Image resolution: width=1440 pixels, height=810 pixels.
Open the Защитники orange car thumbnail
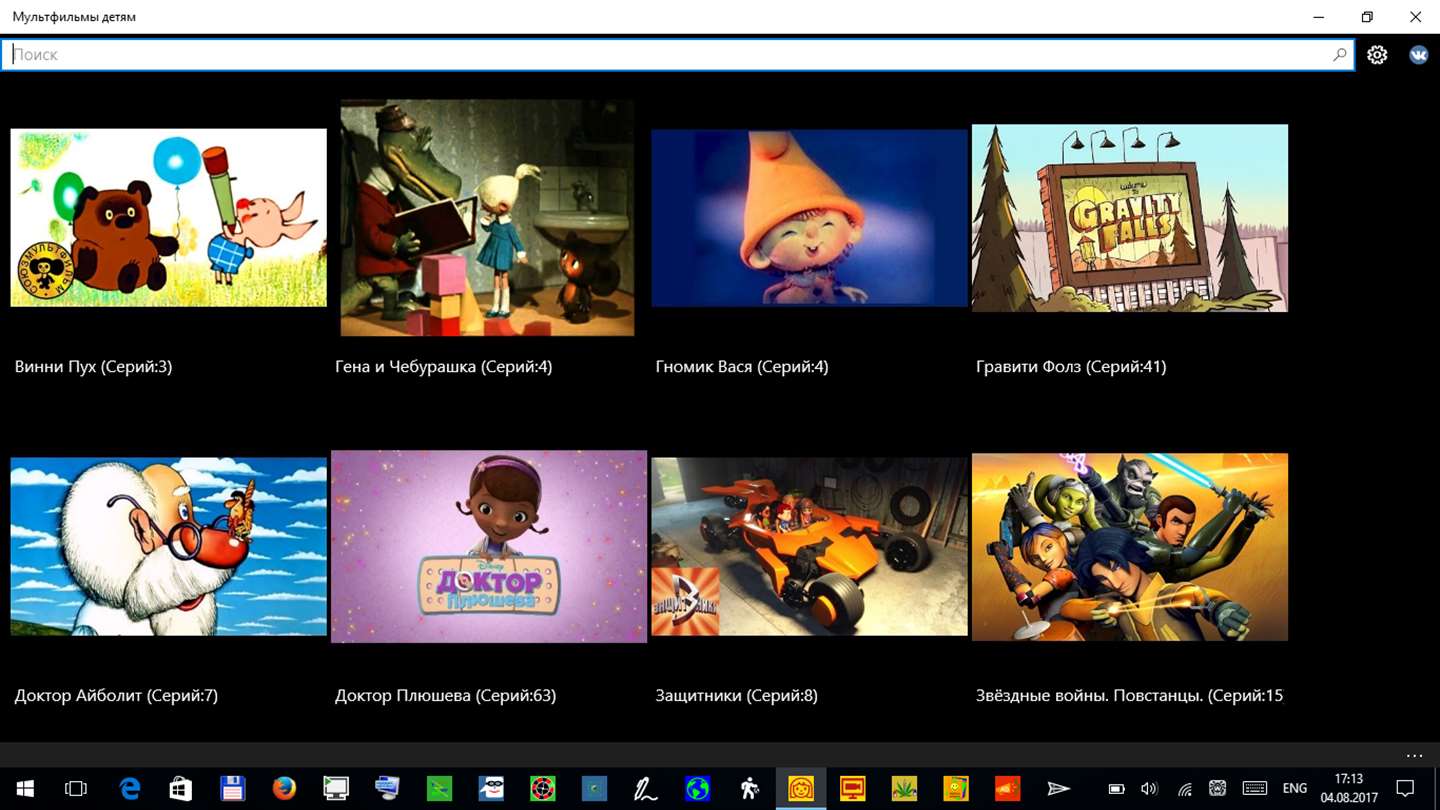(809, 546)
